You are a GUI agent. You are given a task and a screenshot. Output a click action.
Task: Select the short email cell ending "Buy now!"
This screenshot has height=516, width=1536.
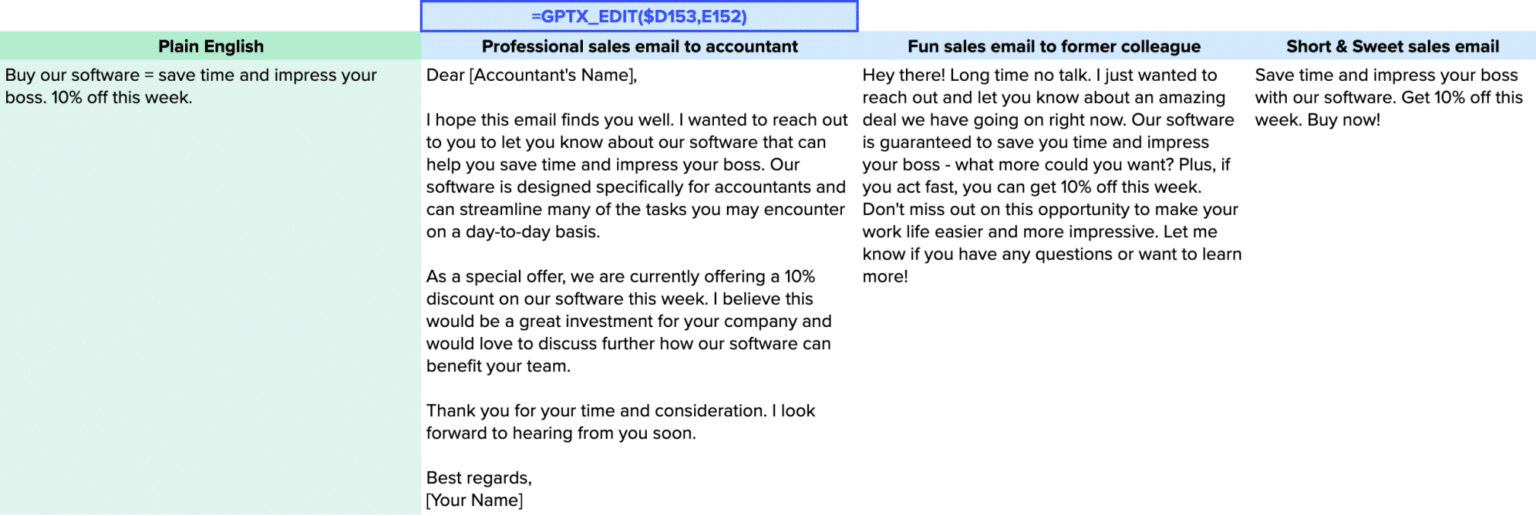coord(1389,98)
